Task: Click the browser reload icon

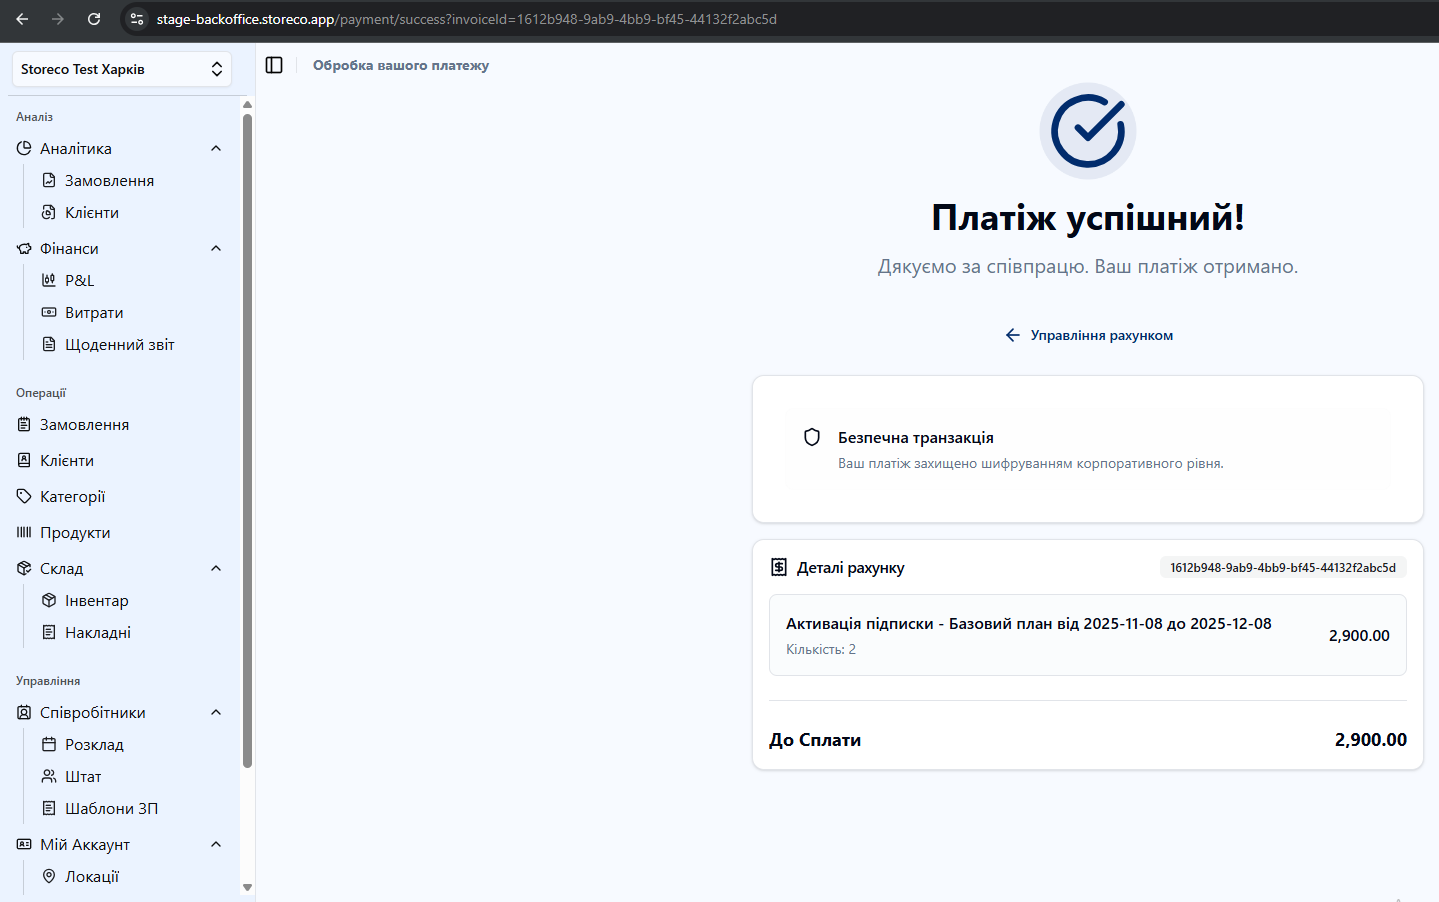Action: pyautogui.click(x=94, y=19)
